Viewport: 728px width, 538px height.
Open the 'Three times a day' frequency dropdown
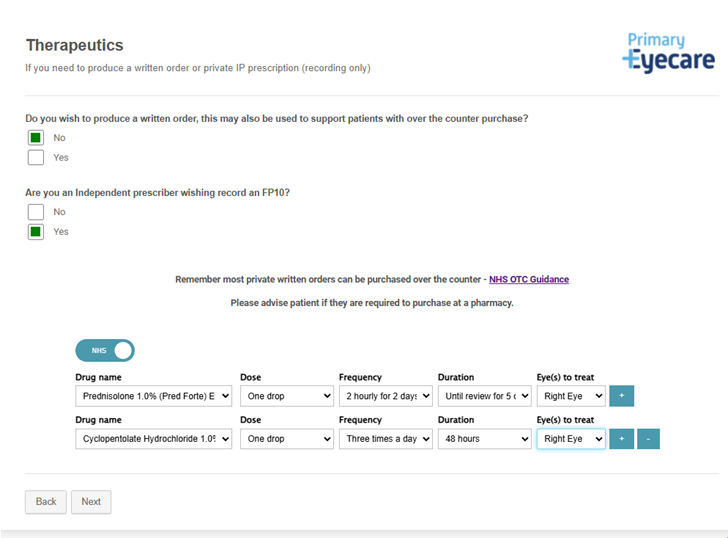click(x=385, y=439)
